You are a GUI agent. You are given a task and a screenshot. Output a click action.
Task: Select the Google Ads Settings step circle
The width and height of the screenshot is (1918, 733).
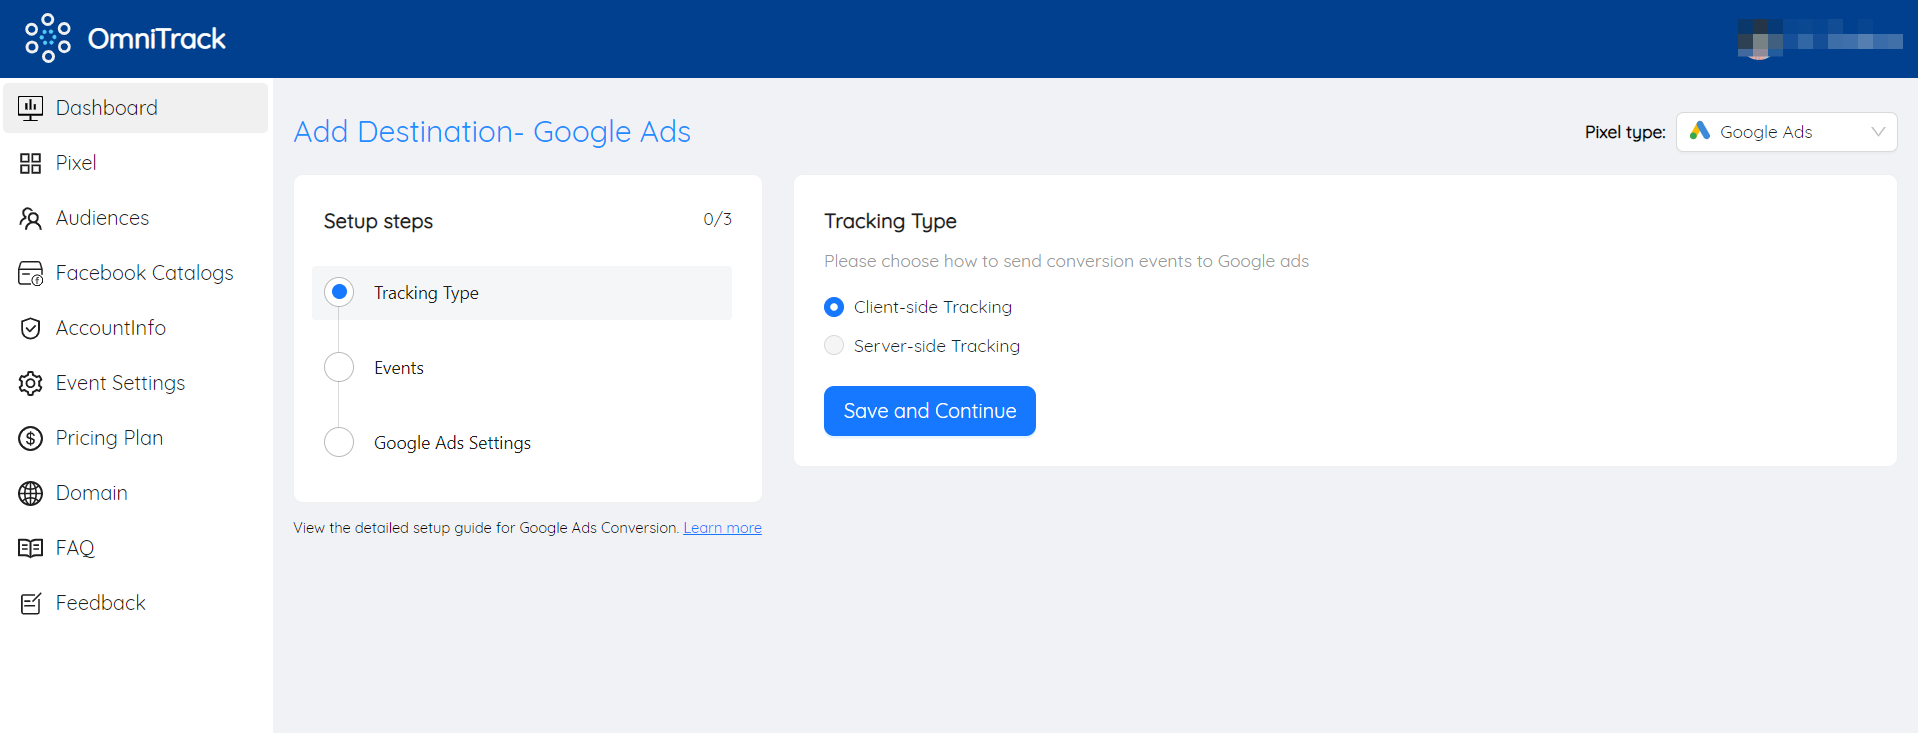click(x=339, y=442)
